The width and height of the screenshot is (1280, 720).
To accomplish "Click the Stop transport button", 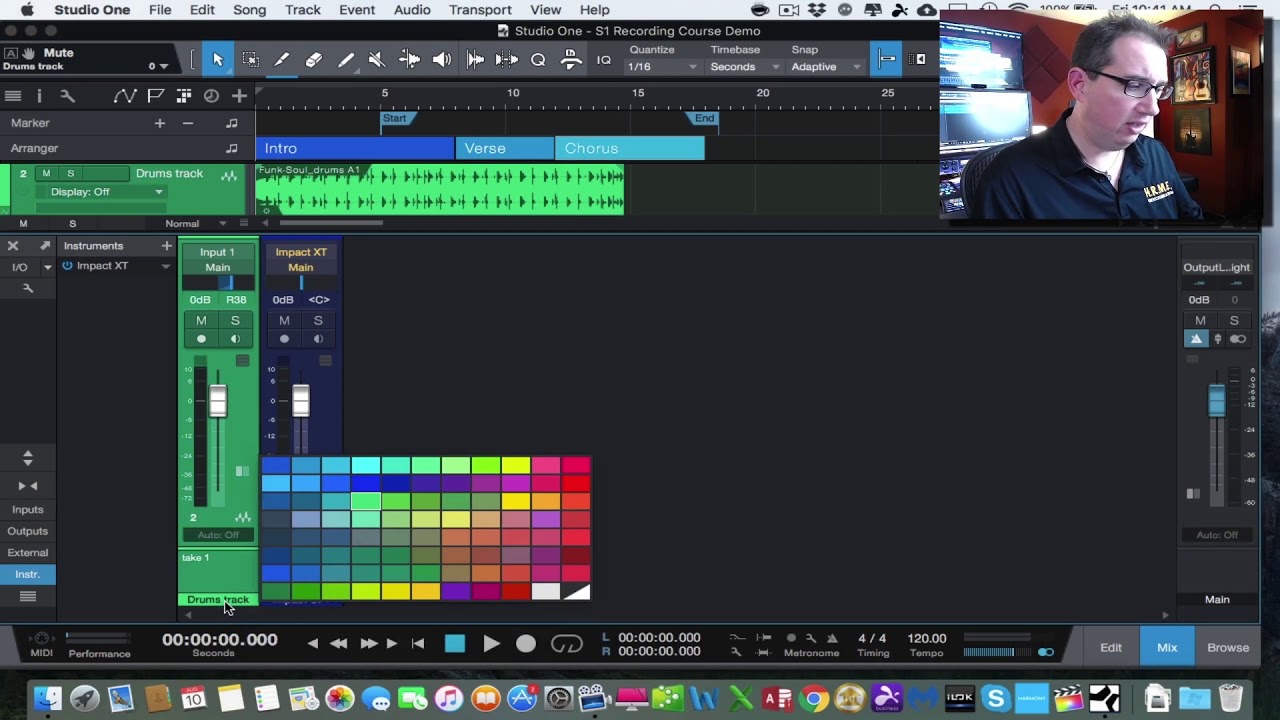I will 455,644.
